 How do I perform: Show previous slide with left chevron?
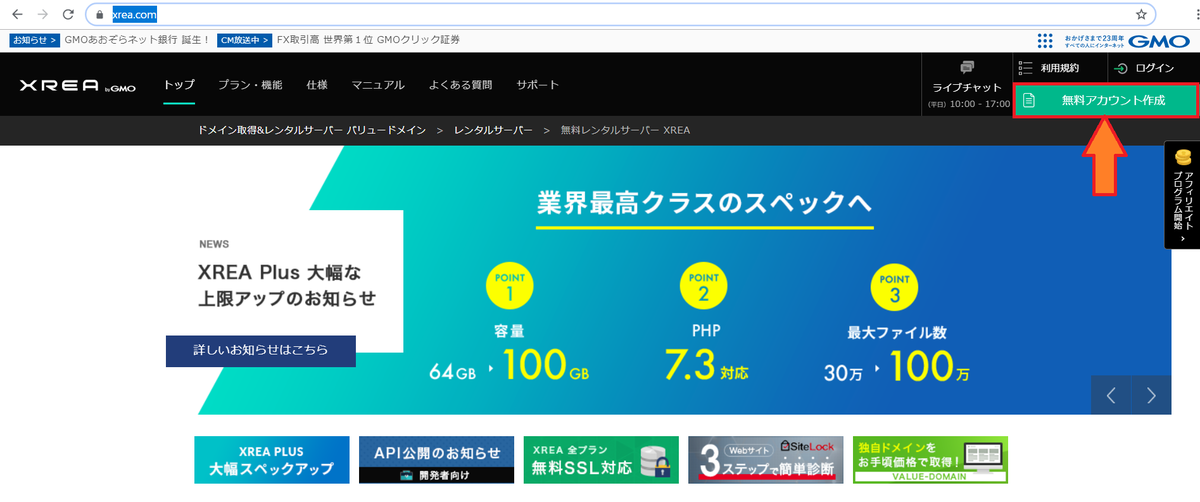pos(1111,396)
